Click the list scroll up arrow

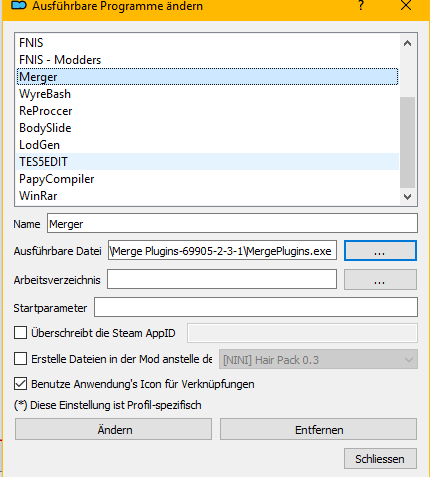coord(407,43)
